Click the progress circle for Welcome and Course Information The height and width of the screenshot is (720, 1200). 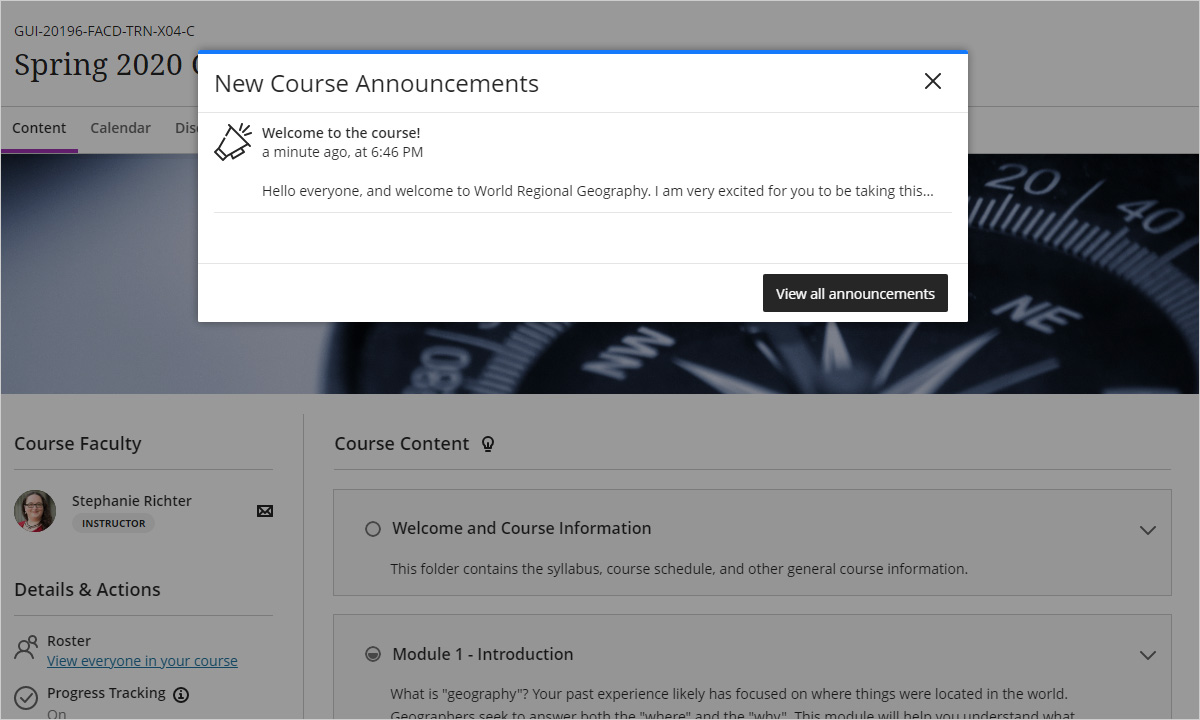click(373, 529)
